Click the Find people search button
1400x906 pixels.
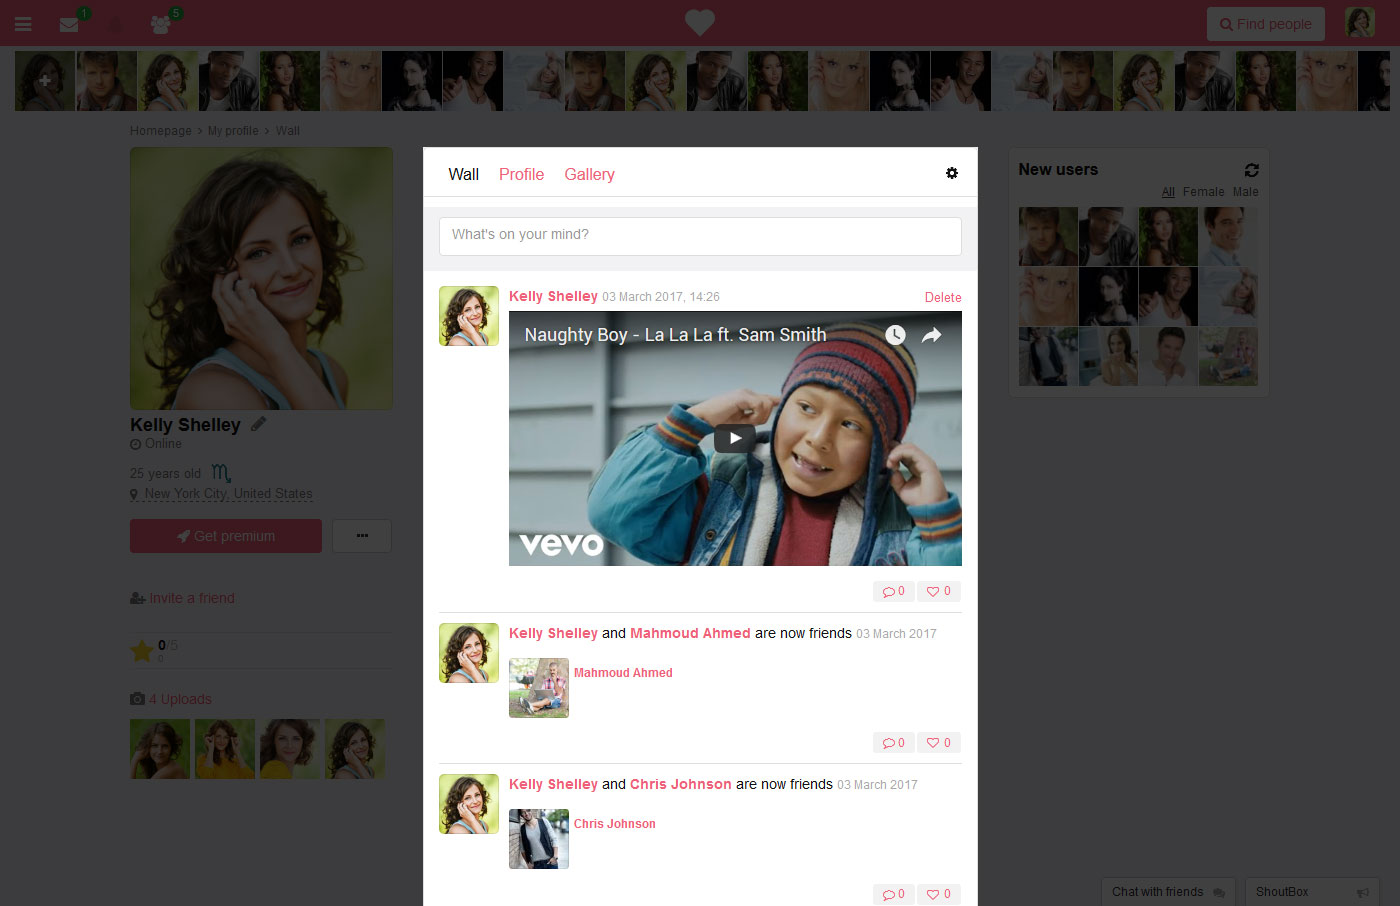pyautogui.click(x=1265, y=24)
